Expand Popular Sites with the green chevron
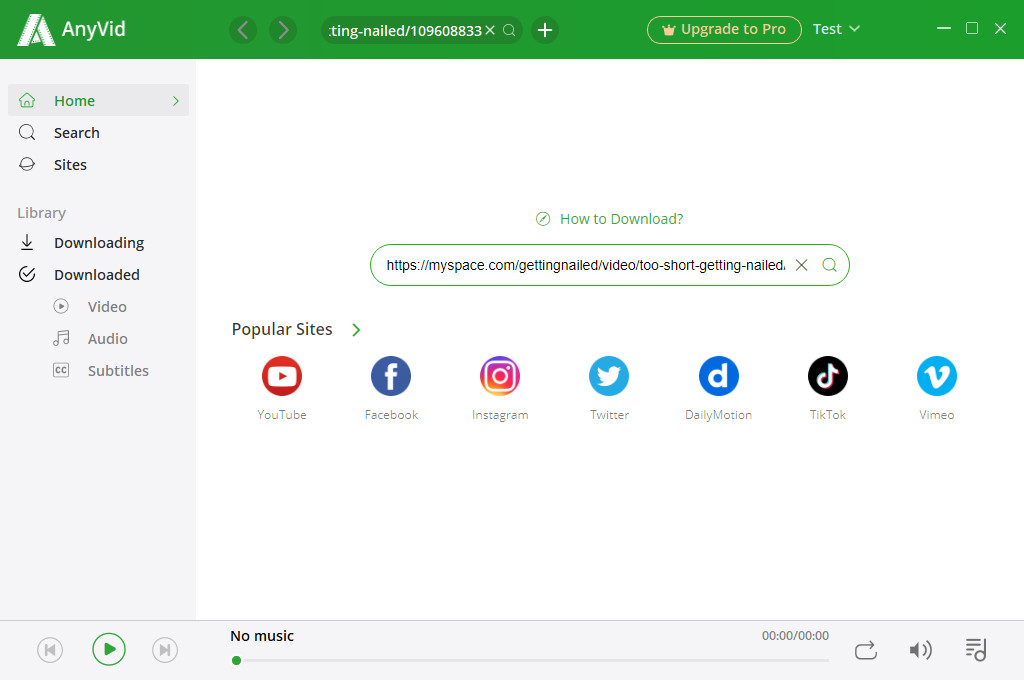1024x680 pixels. [x=356, y=330]
